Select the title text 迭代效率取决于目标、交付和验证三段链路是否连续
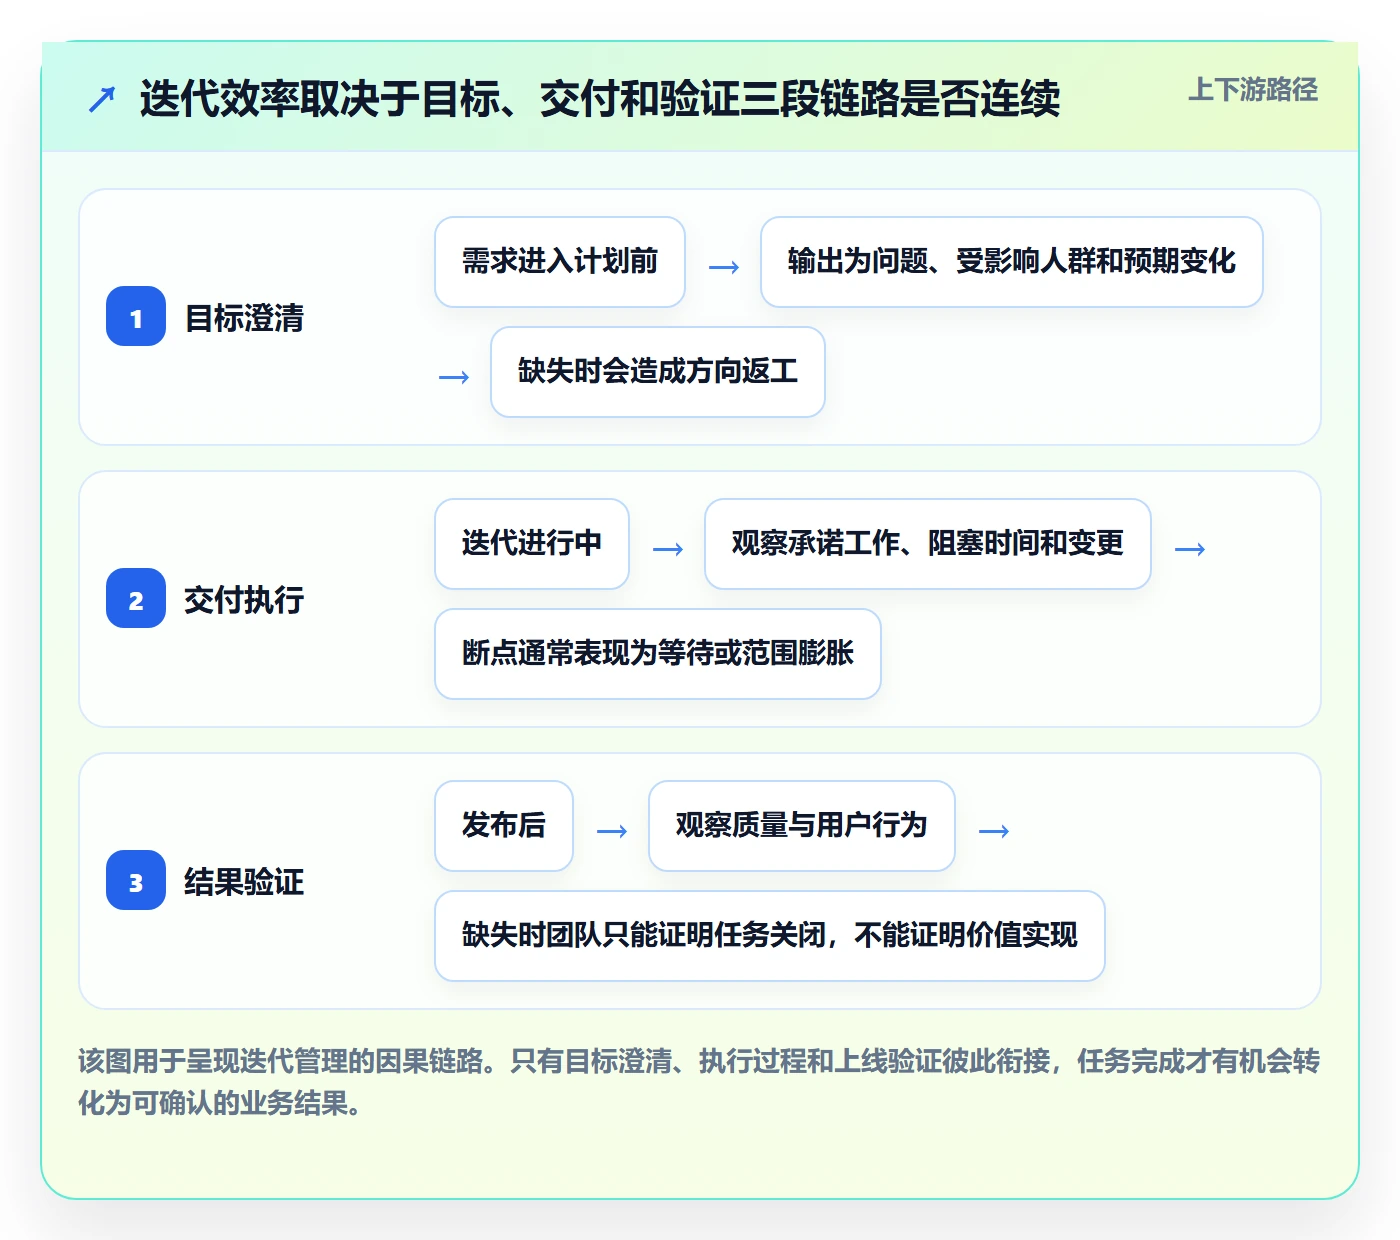This screenshot has width=1400, height=1240. point(599,99)
